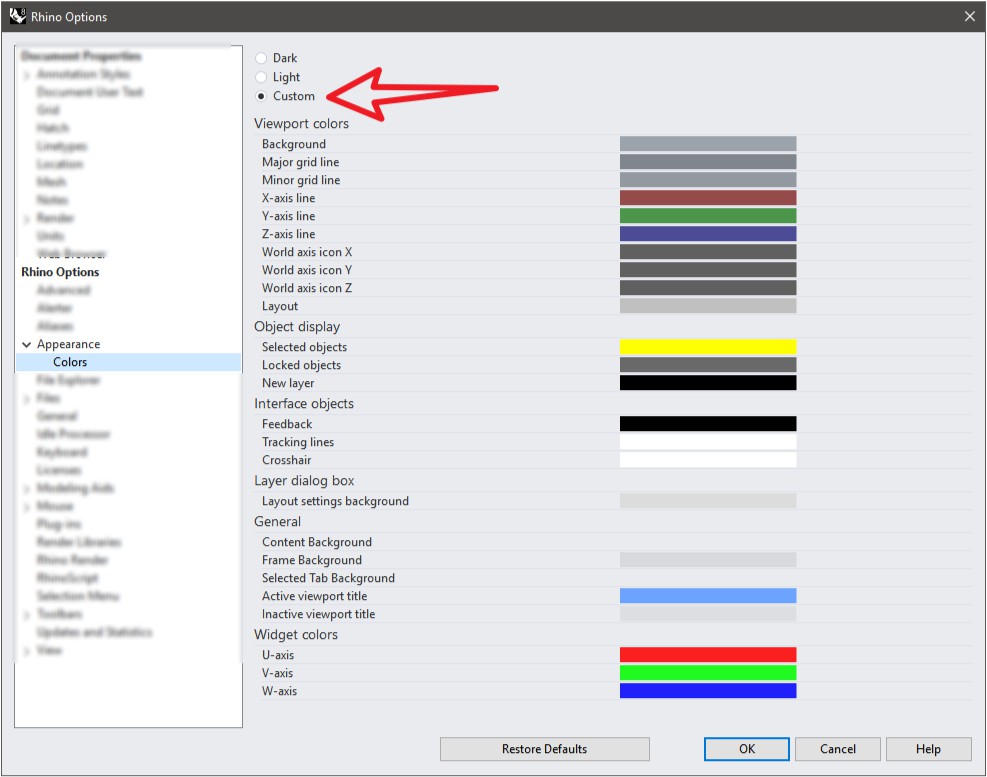Click the X-axis line red swatch

coord(708,198)
